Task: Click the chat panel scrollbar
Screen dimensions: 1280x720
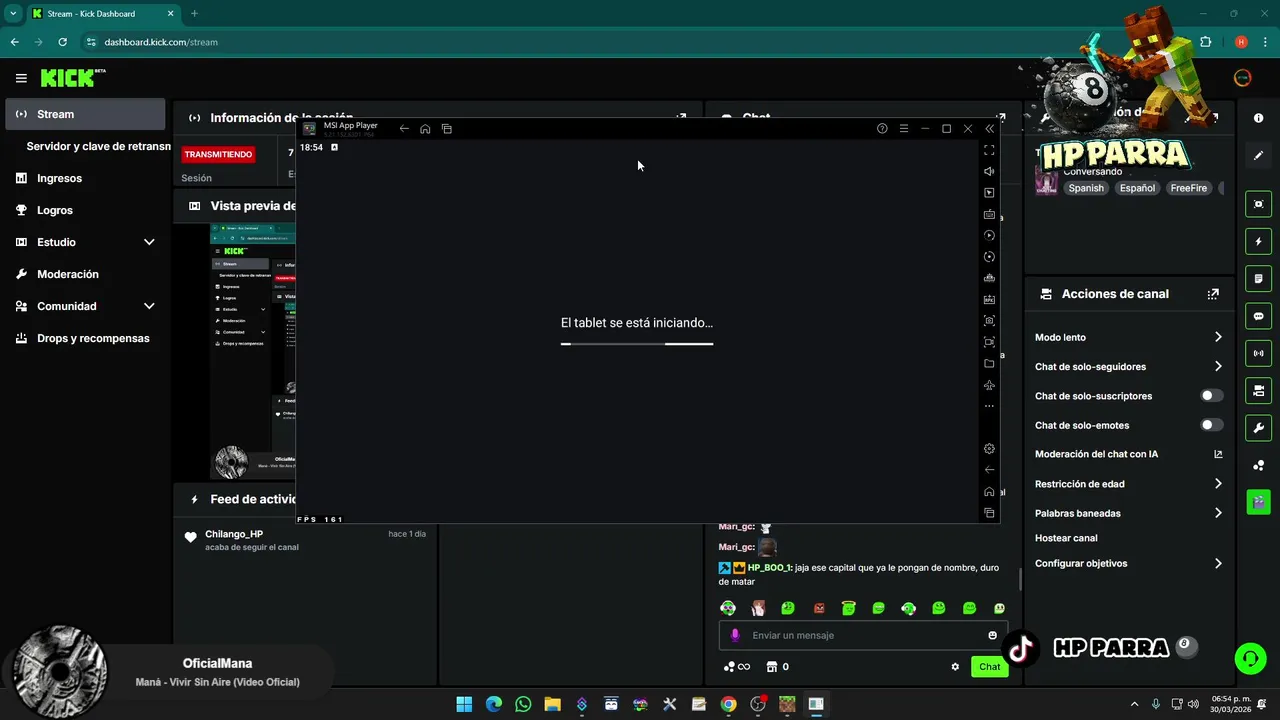Action: (x=1020, y=580)
